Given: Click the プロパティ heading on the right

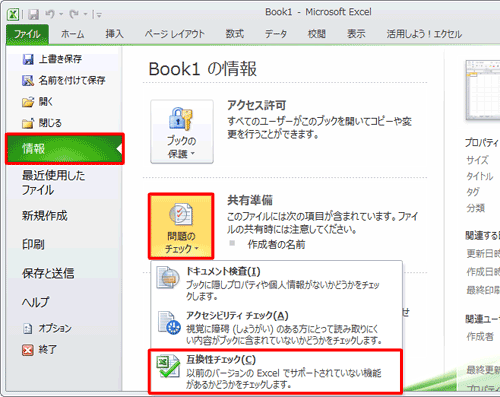Looking at the screenshot, I should pos(482,143).
